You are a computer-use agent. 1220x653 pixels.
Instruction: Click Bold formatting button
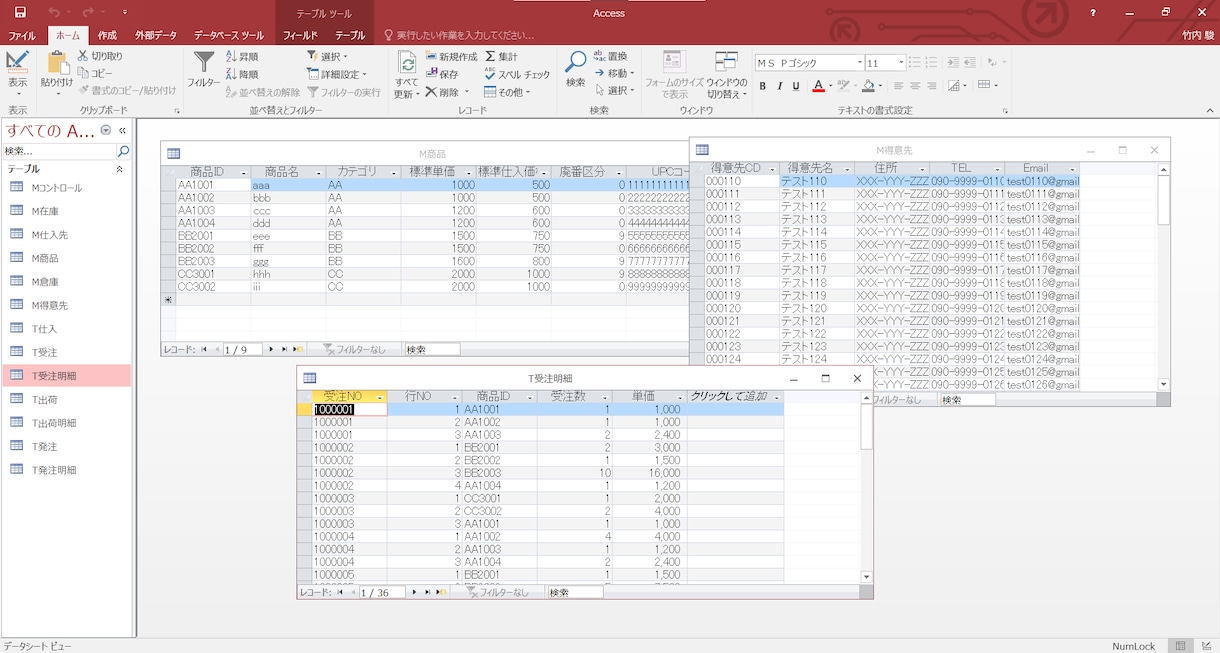pyautogui.click(x=762, y=86)
